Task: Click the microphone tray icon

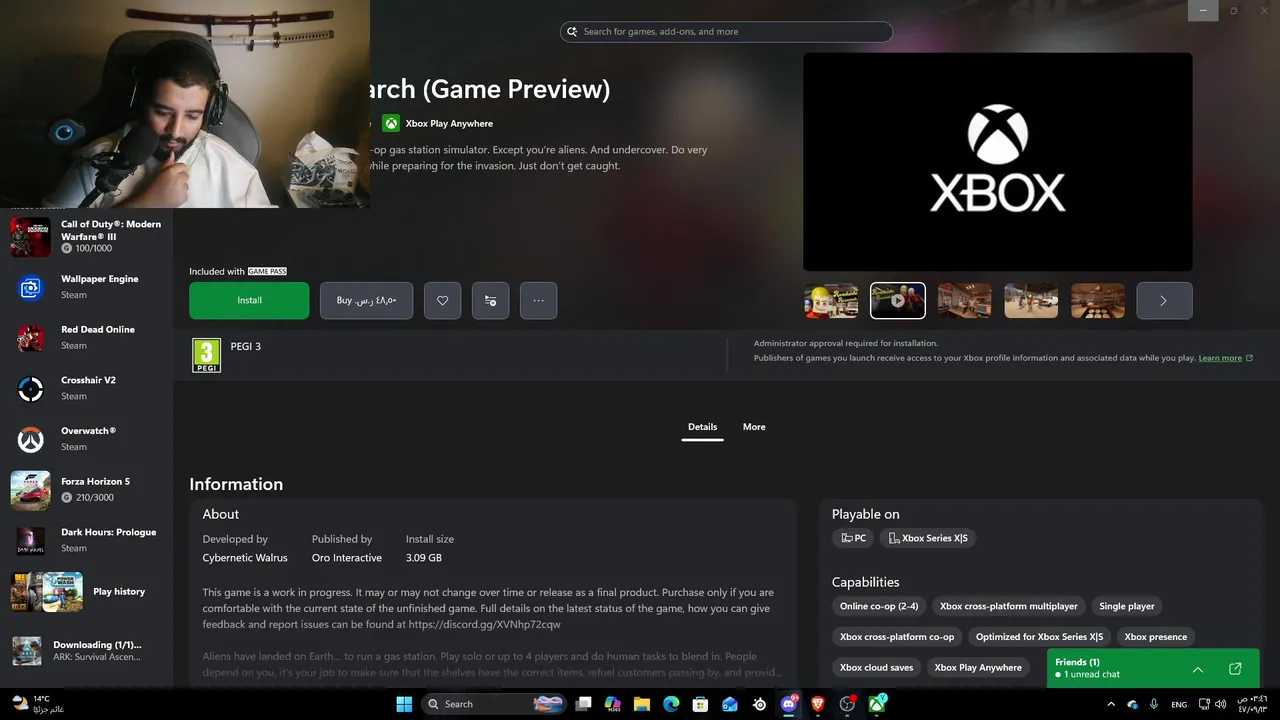Action: [1154, 704]
